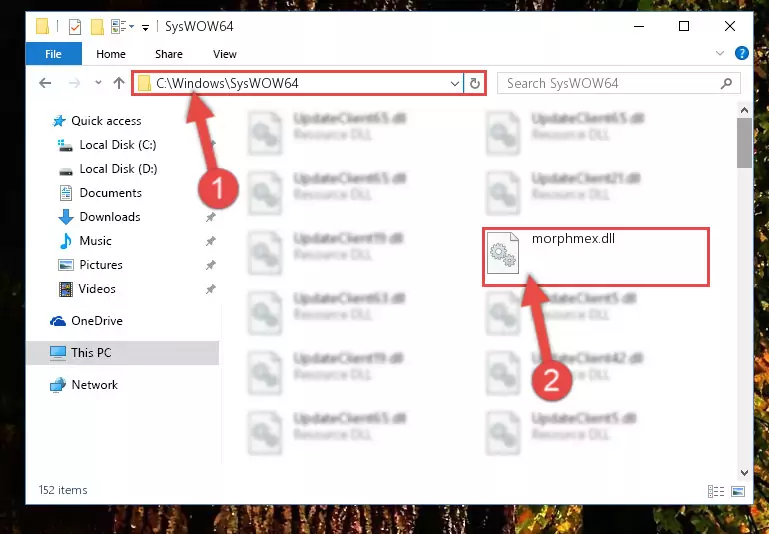
Task: Click the Music note icon in sidebar
Action: point(66,241)
